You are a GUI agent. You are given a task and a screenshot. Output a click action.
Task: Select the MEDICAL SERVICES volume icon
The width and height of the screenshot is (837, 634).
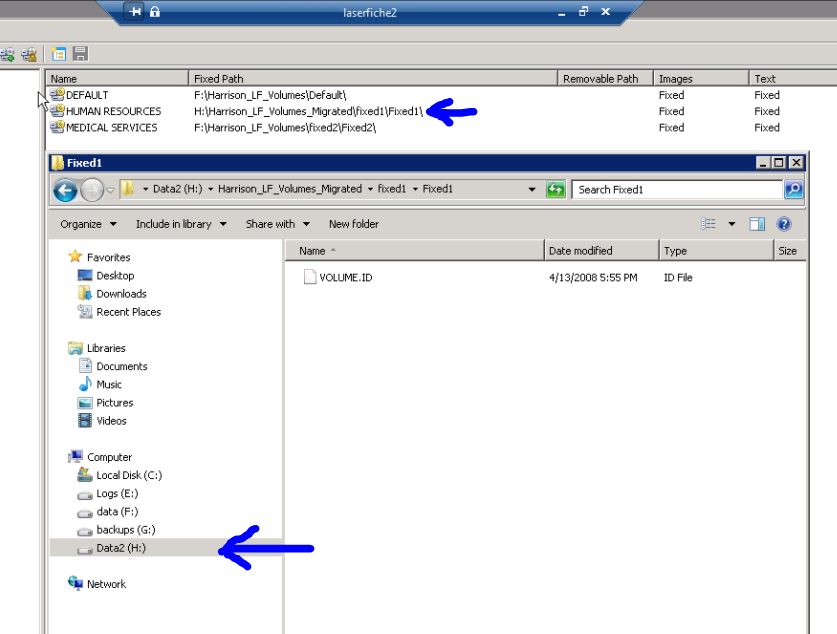[57, 127]
